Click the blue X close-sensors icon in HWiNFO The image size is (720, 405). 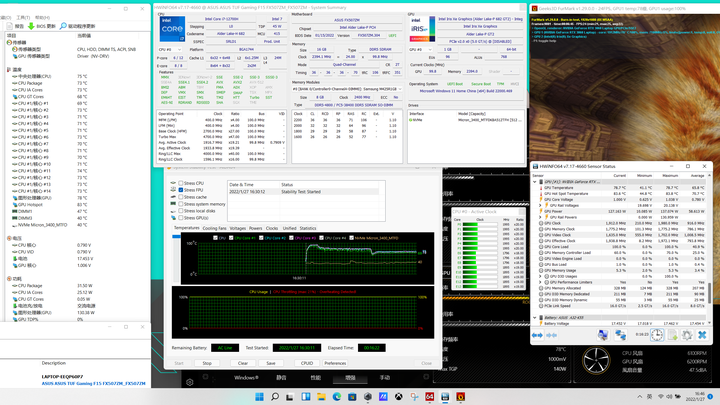click(702, 335)
